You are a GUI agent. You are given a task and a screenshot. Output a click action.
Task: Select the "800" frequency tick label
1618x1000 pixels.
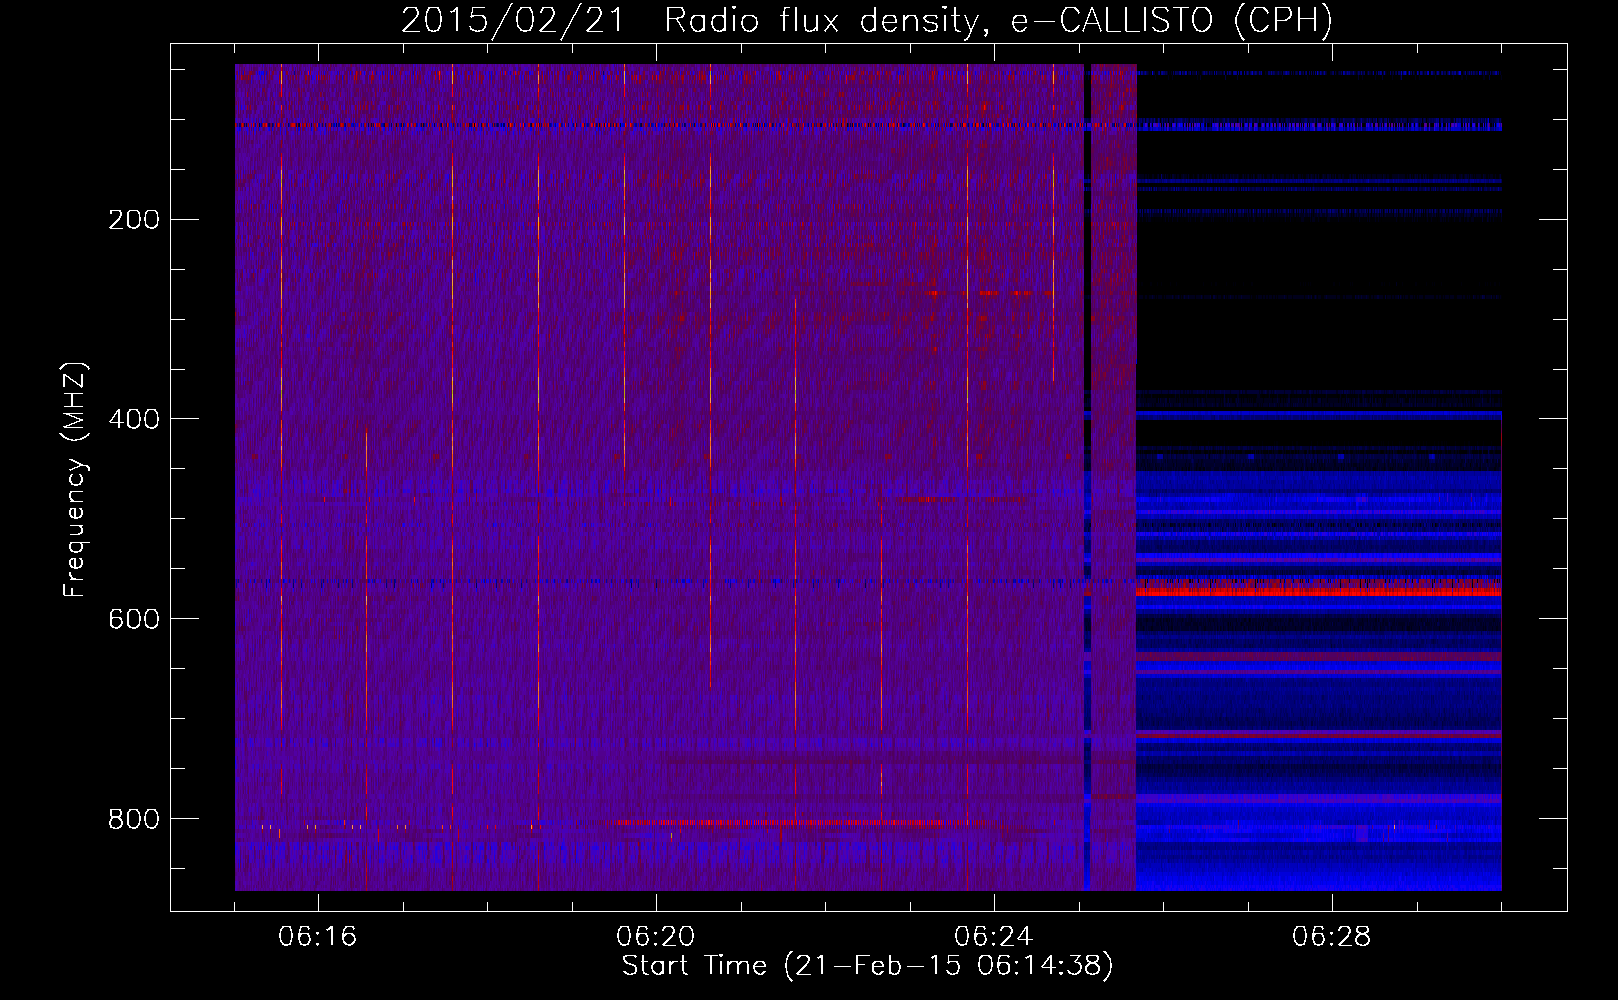[134, 819]
